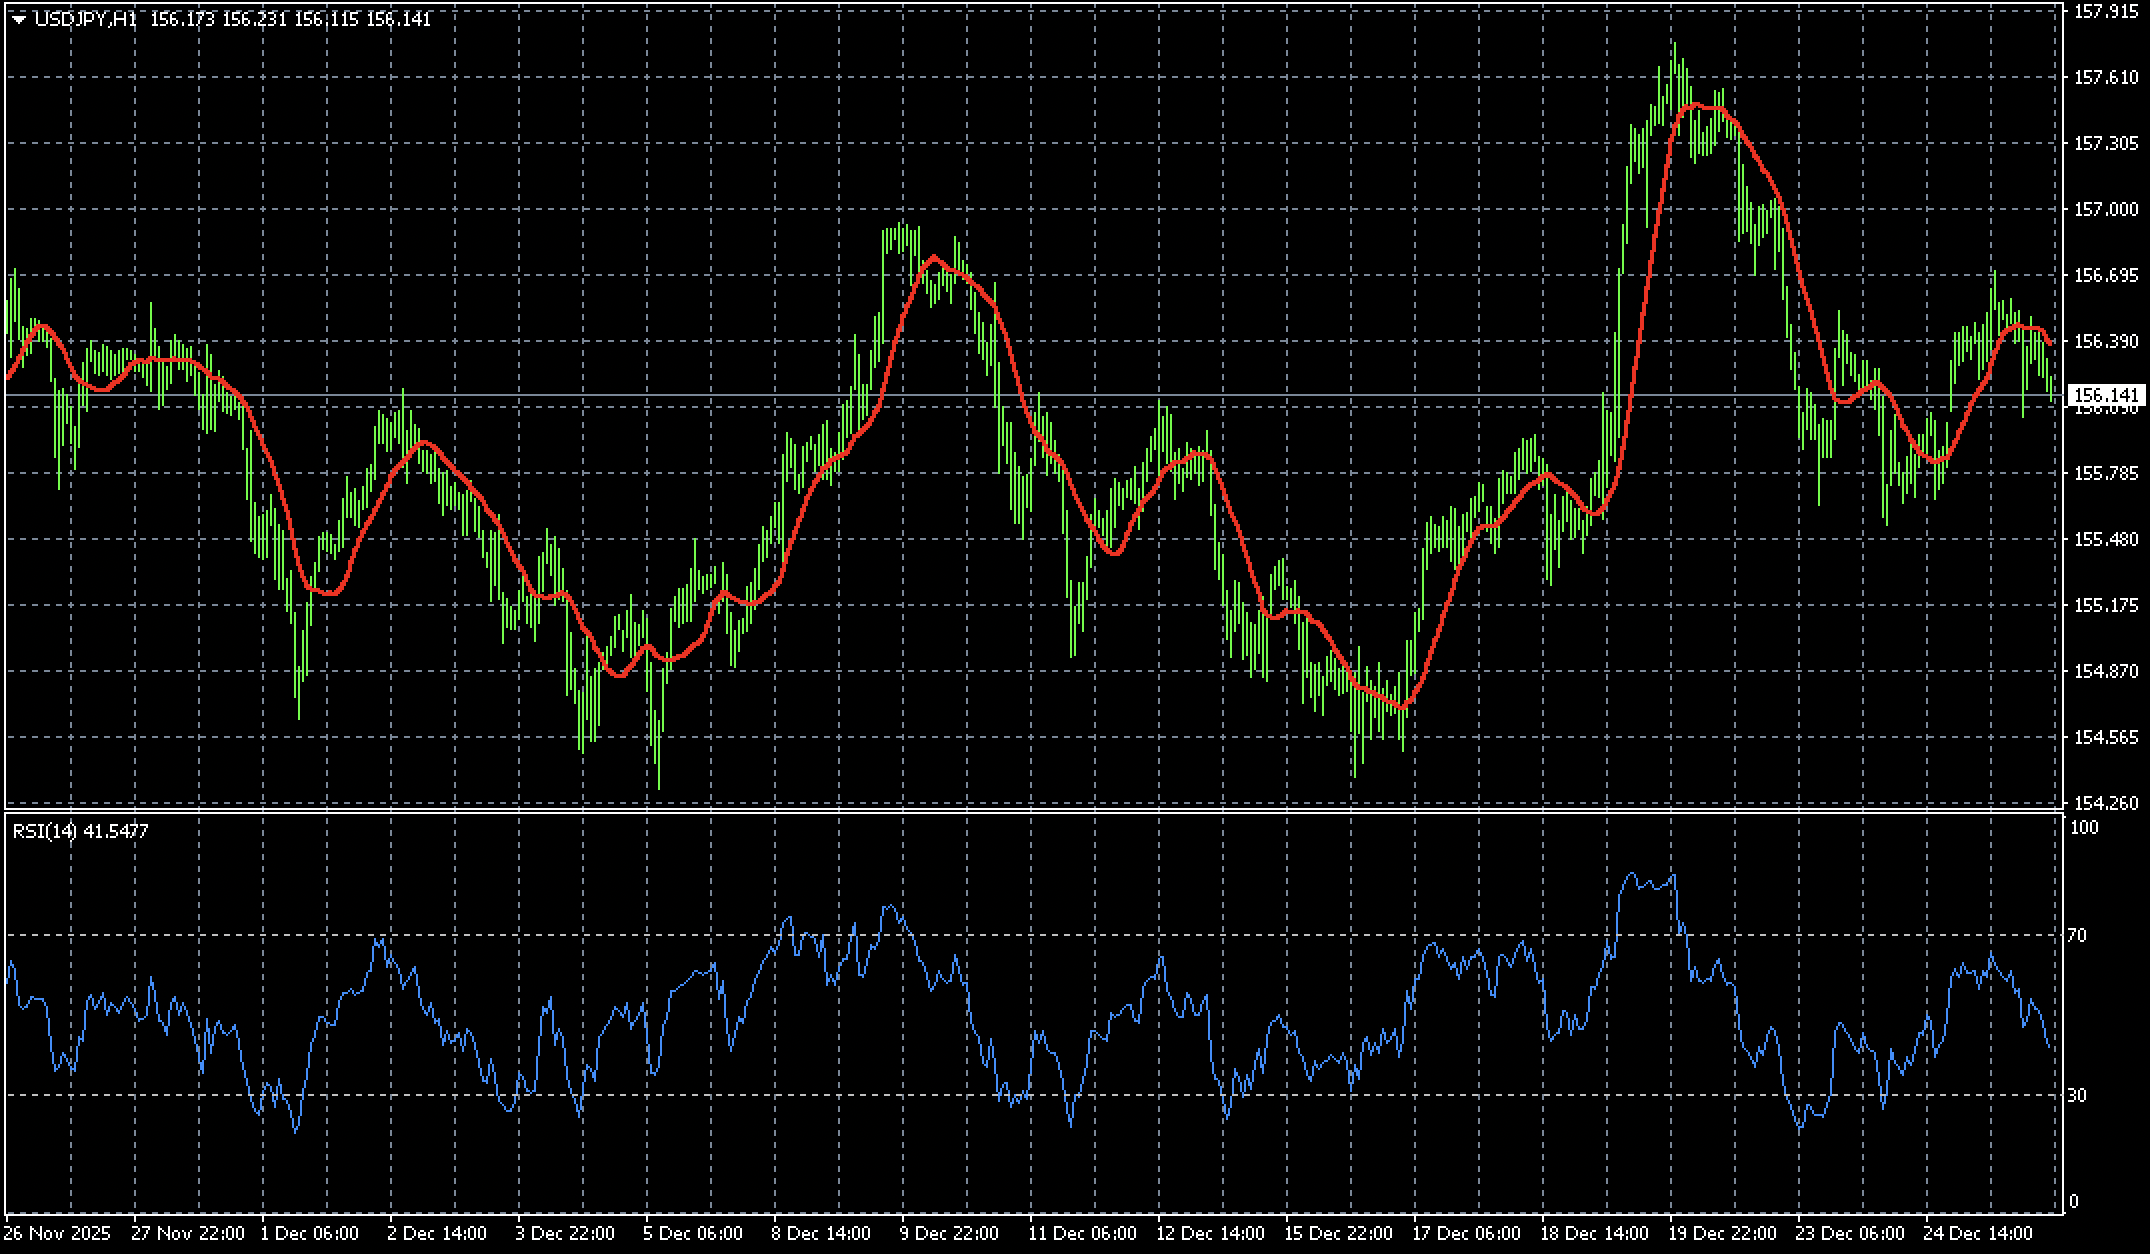This screenshot has height=1254, width=2150.
Task: Click the 1 Dec 06:00 time label
Action: (309, 1233)
